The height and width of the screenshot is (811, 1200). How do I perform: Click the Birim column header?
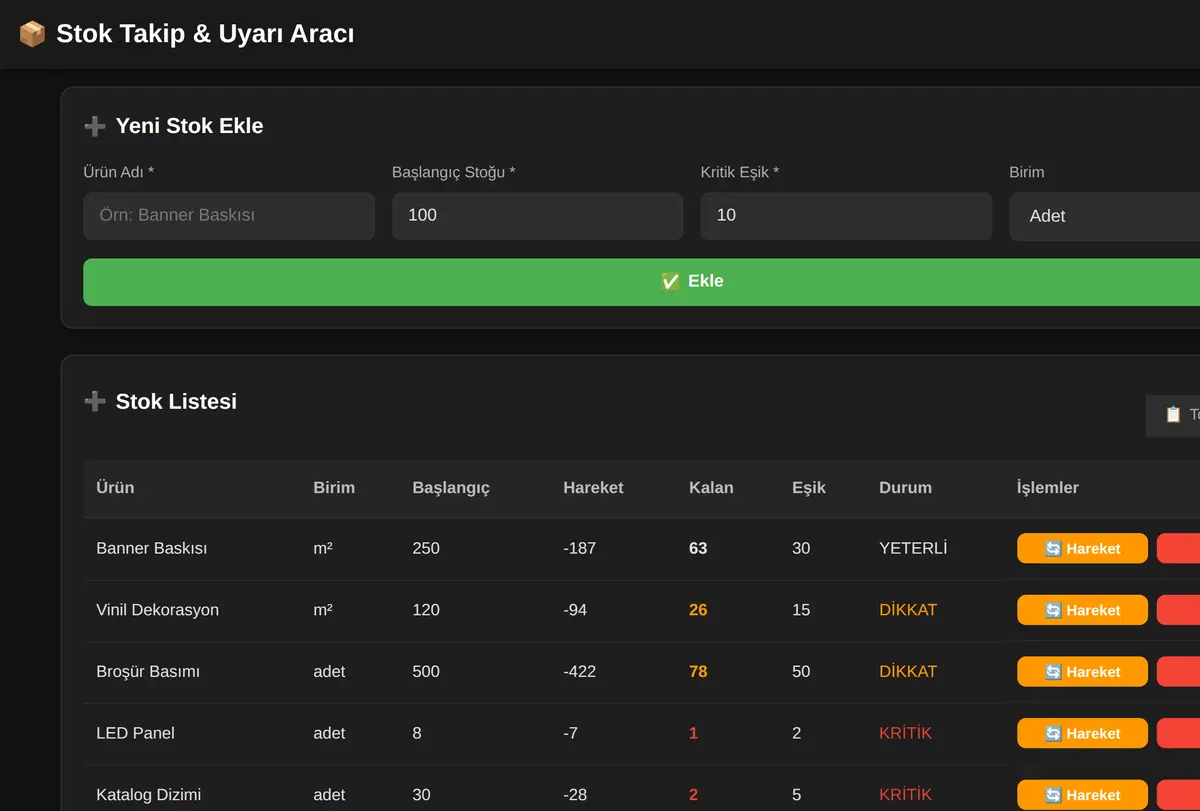[x=334, y=488]
